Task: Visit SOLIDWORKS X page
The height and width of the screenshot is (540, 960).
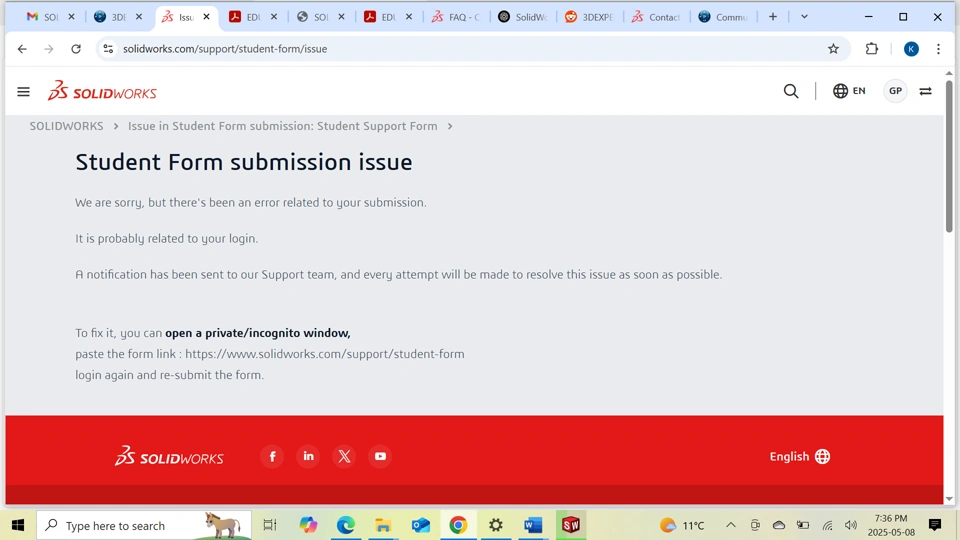Action: coord(344,456)
